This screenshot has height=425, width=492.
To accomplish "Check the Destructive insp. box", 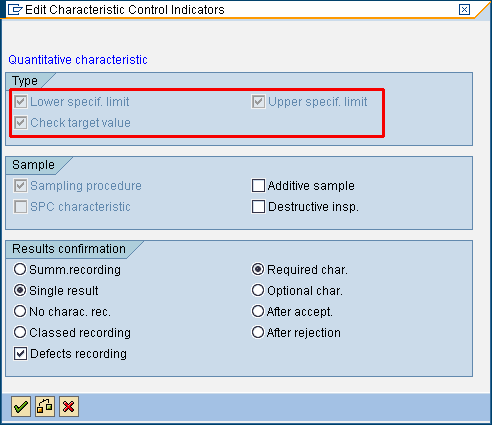I will 258,207.
